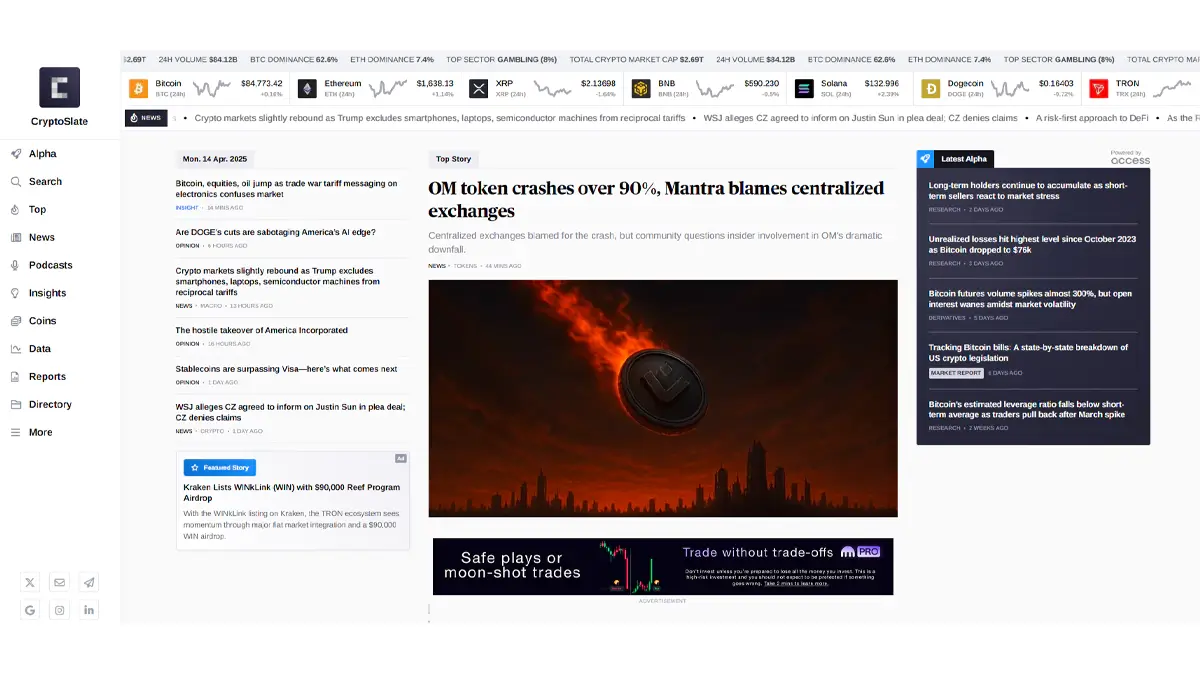
Task: Click the Google News social icon
Action: (x=30, y=610)
